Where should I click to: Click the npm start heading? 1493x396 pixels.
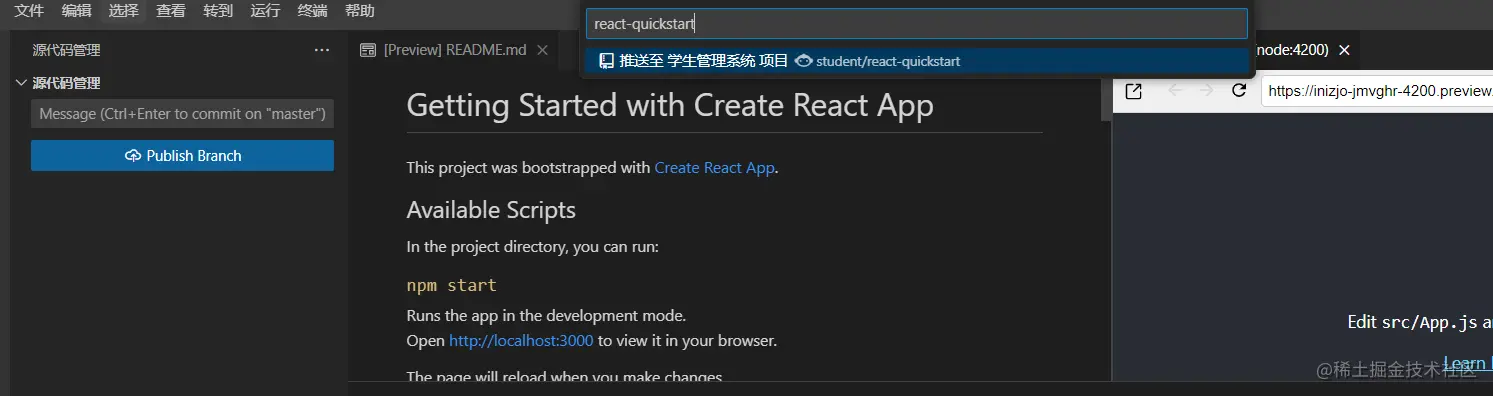tap(451, 285)
